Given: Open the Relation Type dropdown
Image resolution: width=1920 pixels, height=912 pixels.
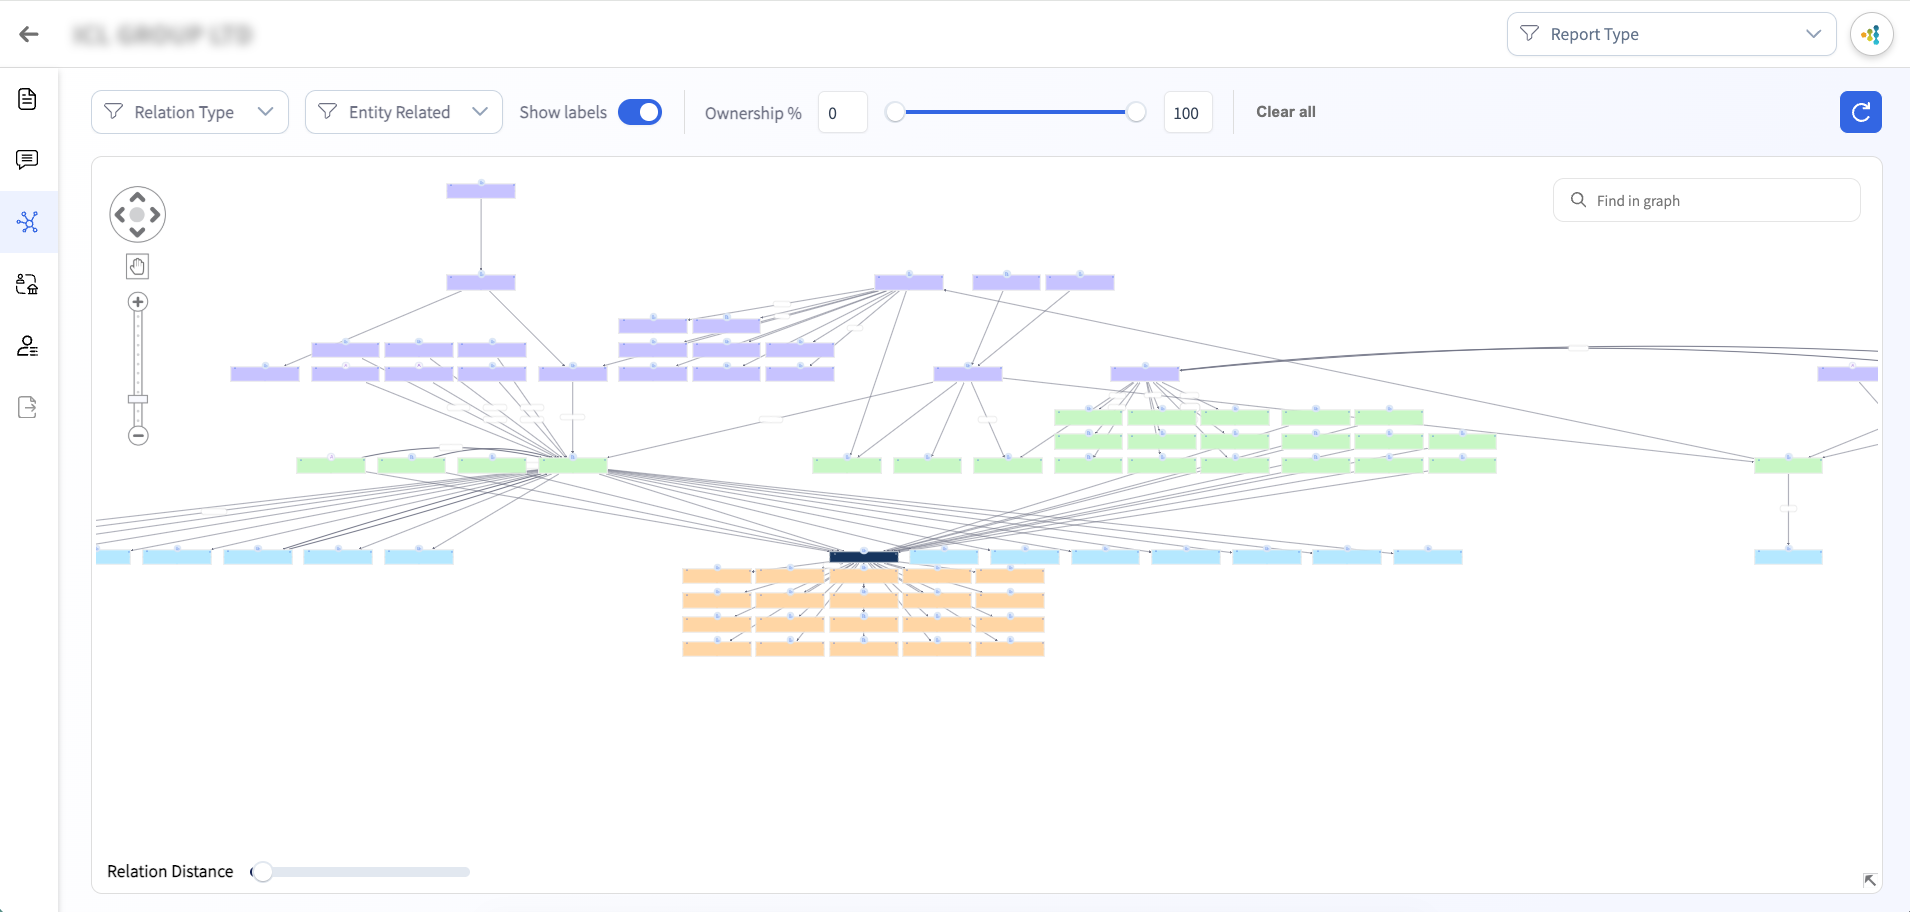Looking at the screenshot, I should click(x=190, y=112).
